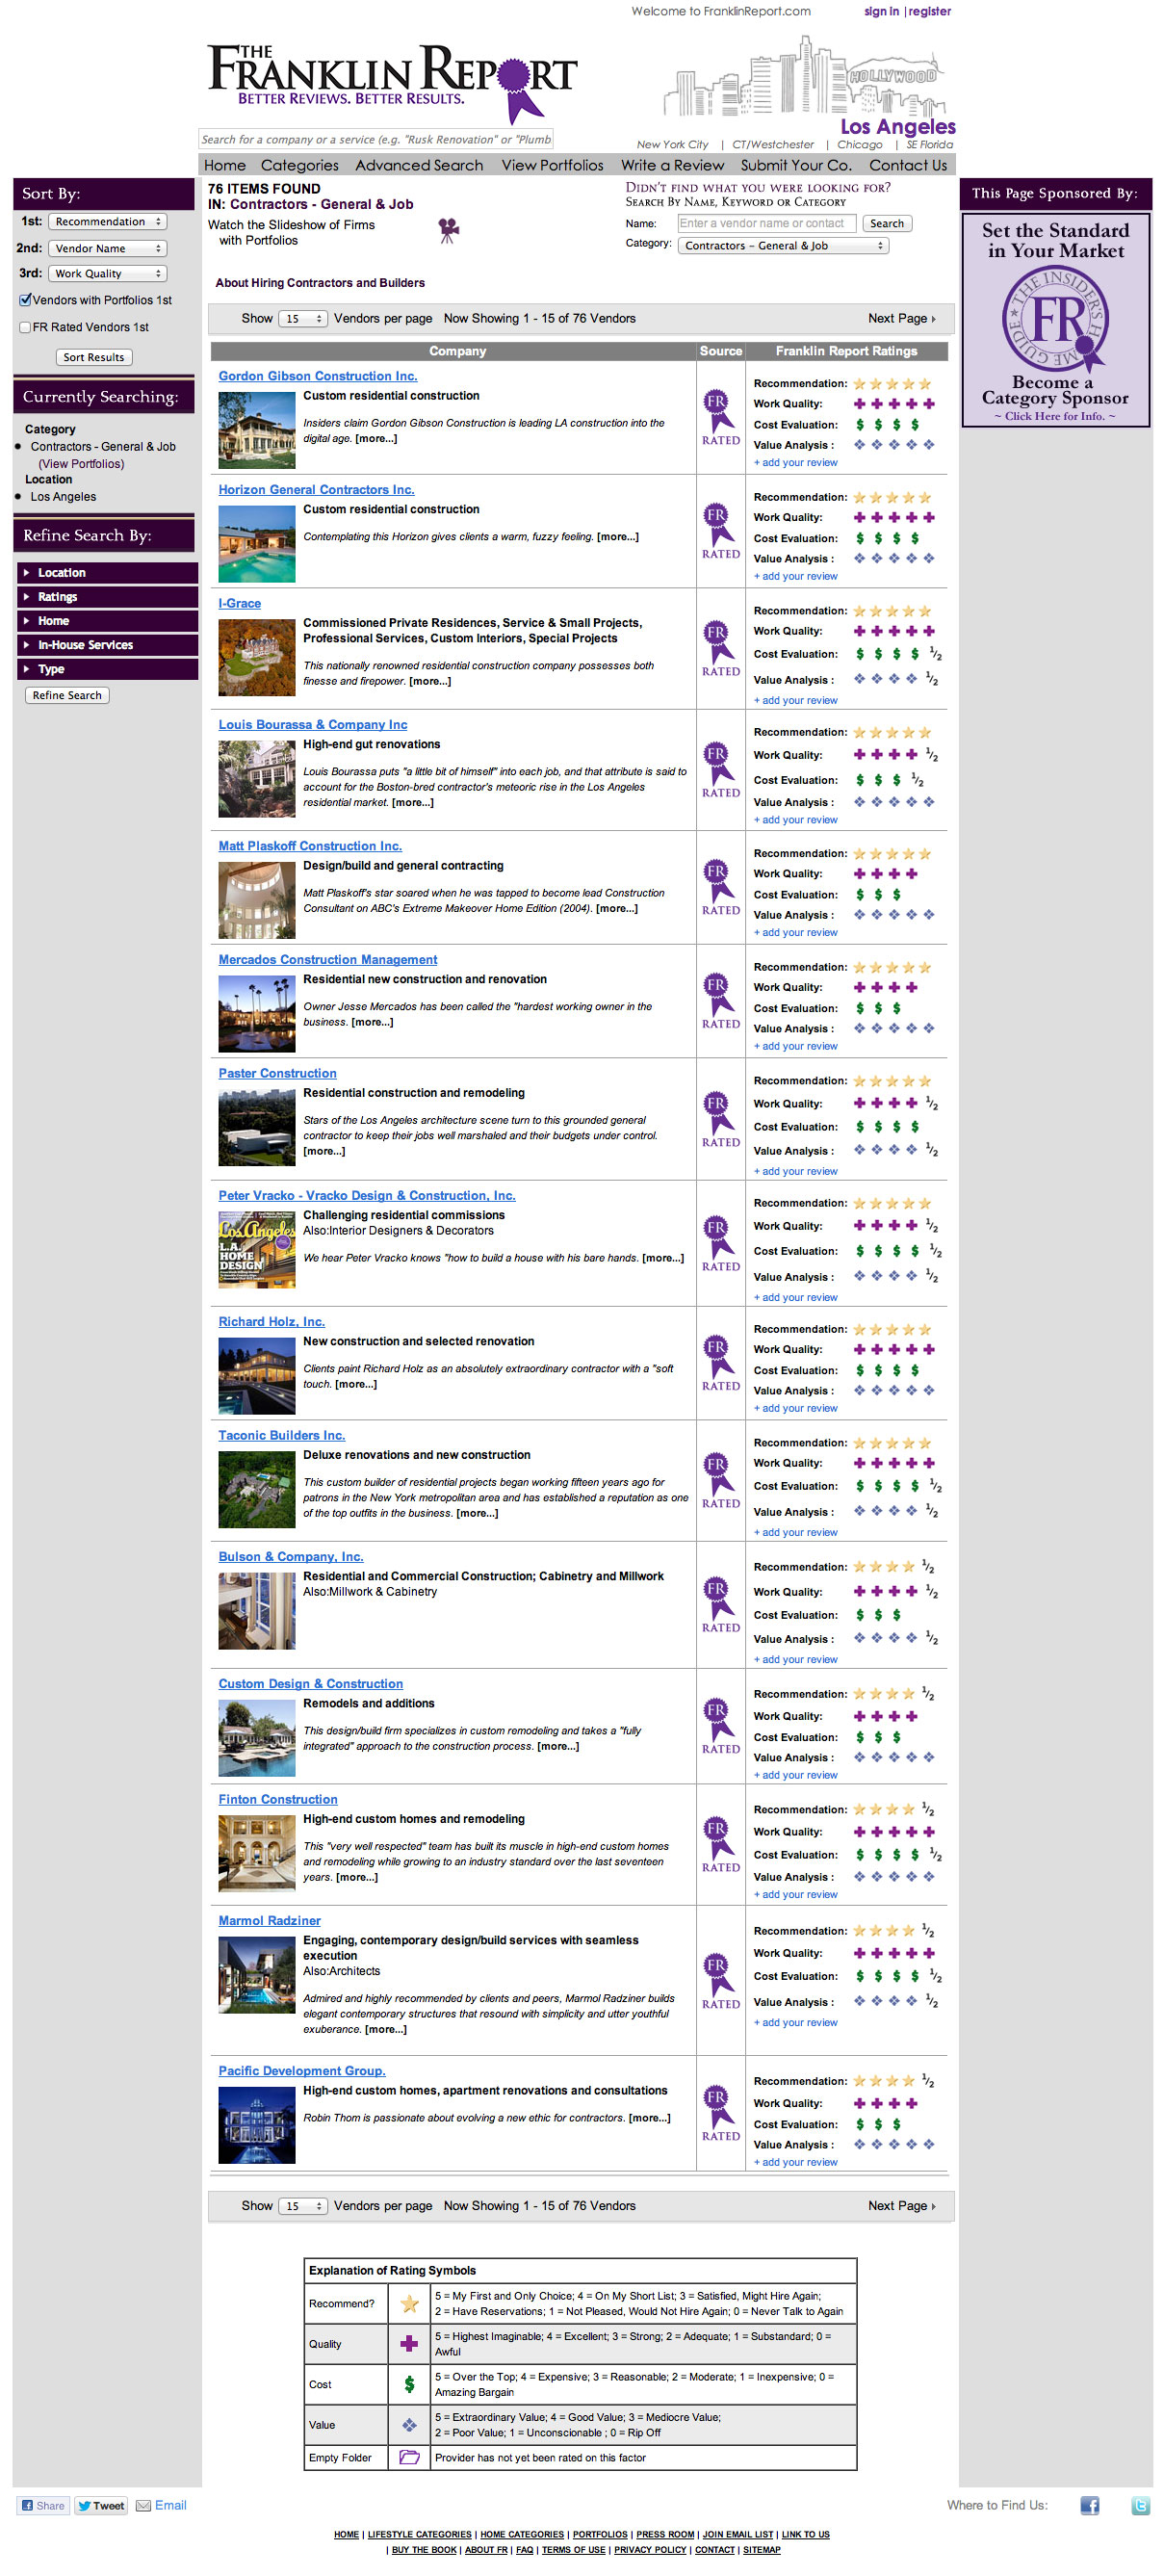The image size is (1164, 2576).
Task: Enable FR Rated Vendors 1st checkbox
Action: pyautogui.click(x=25, y=327)
